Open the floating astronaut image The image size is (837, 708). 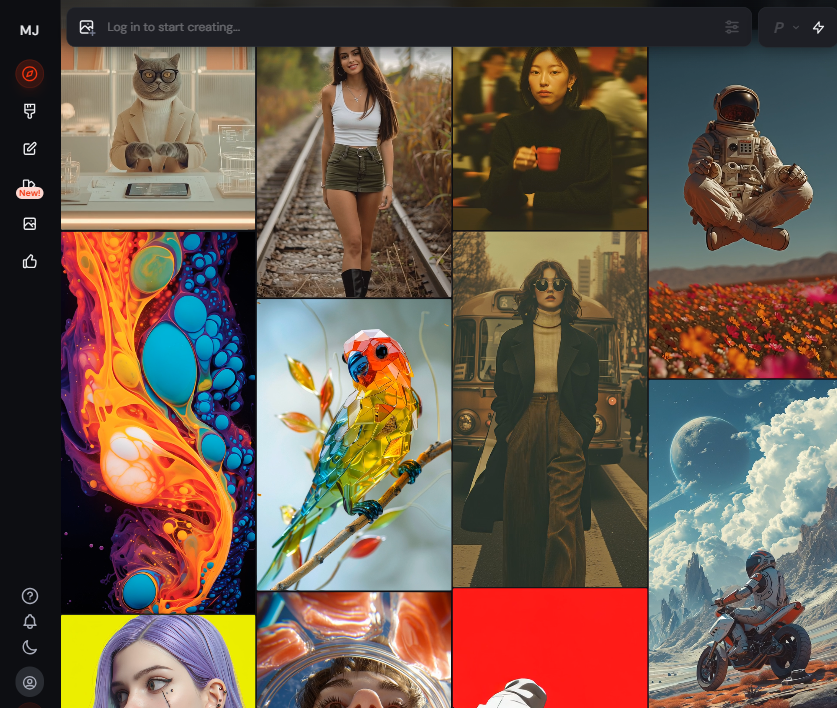pyautogui.click(x=743, y=213)
